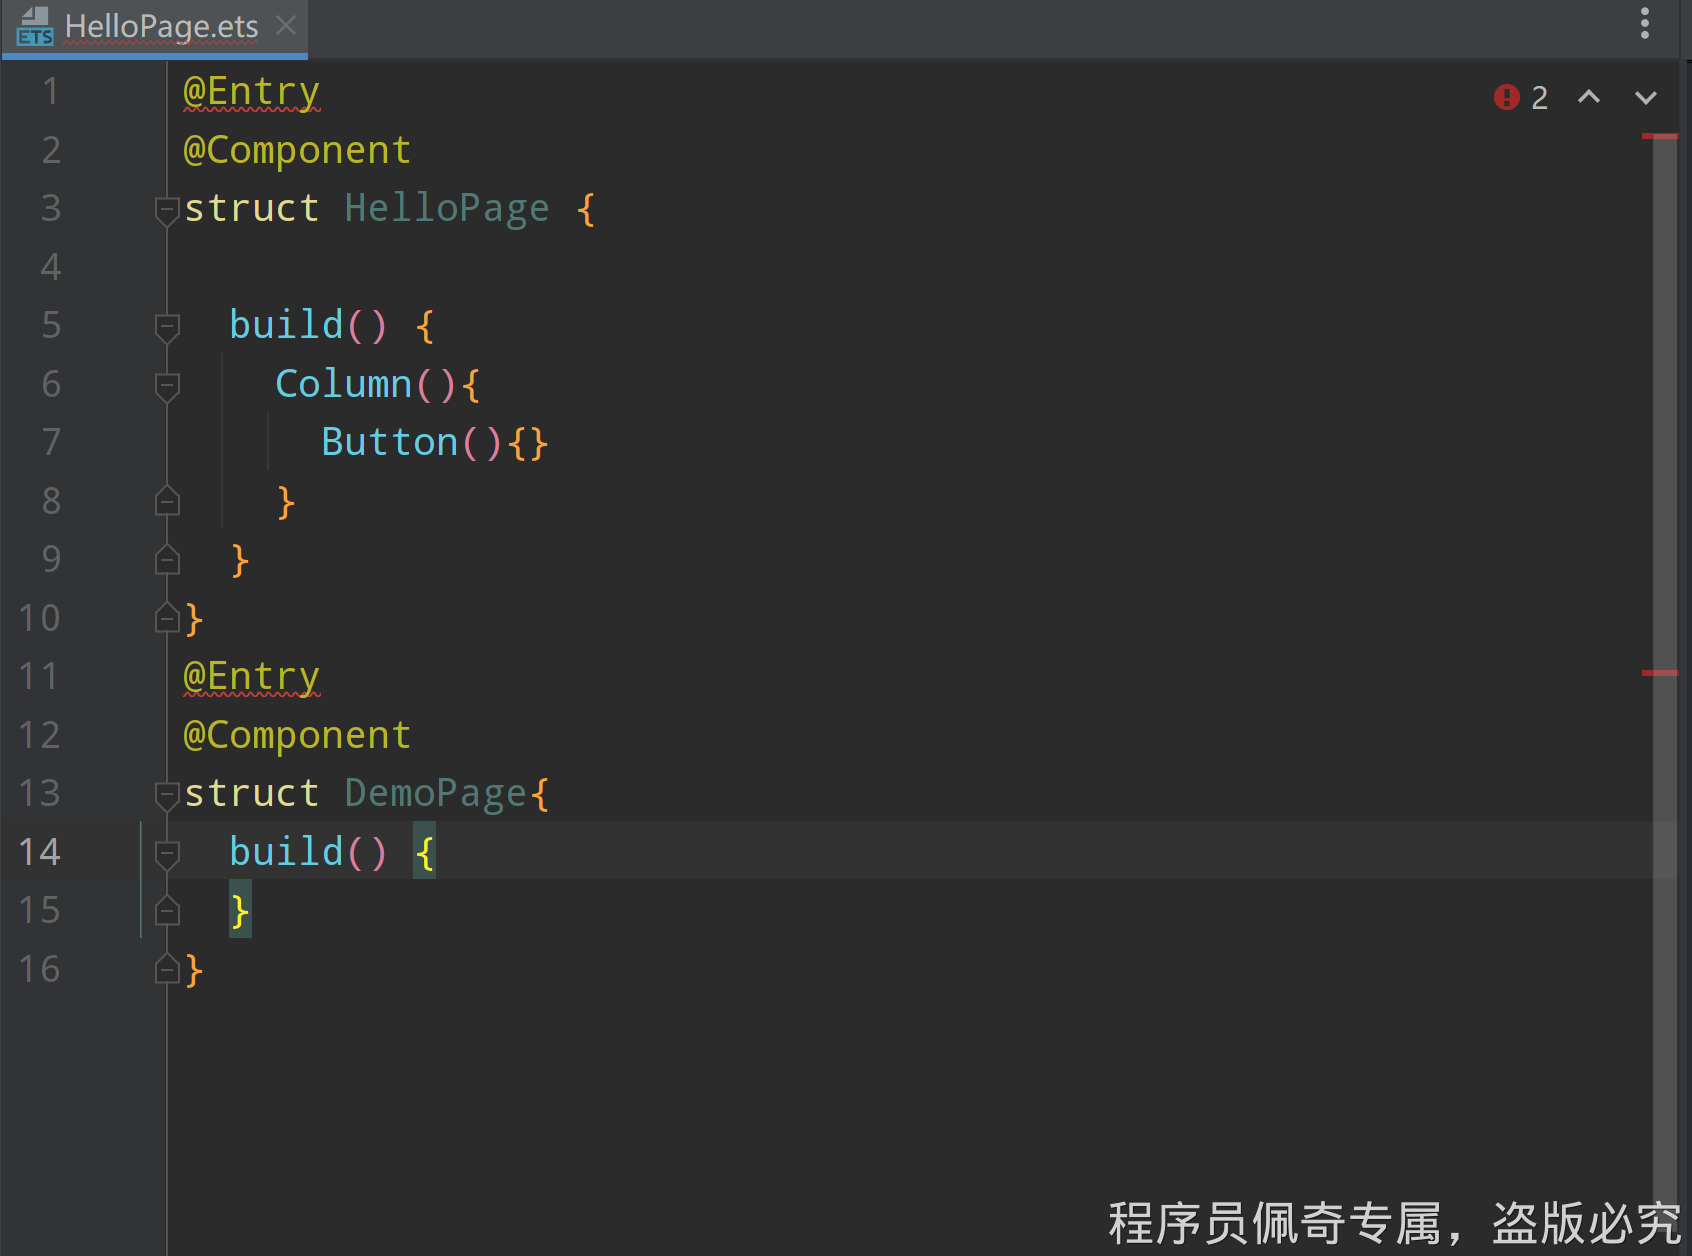Open the editor tab options menu
This screenshot has height=1256, width=1692.
1644,24
